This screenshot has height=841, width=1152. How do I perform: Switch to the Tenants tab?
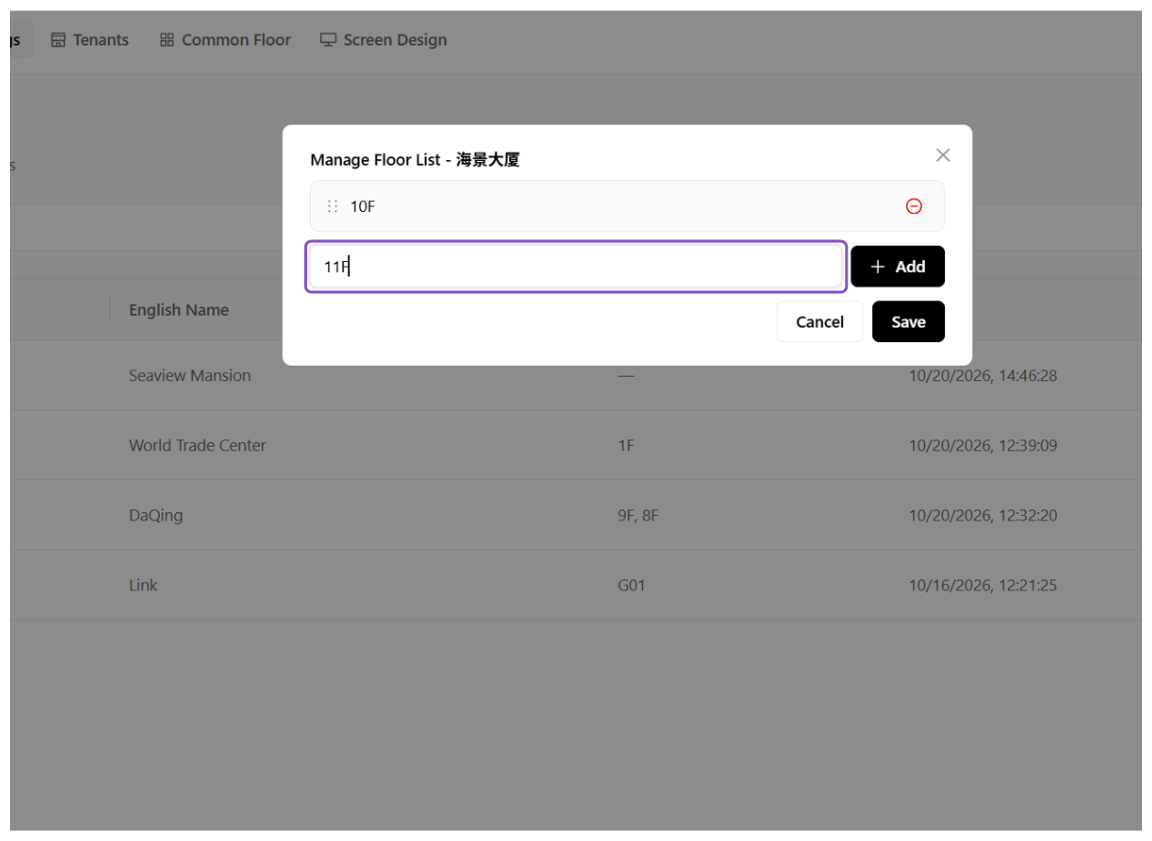click(90, 40)
